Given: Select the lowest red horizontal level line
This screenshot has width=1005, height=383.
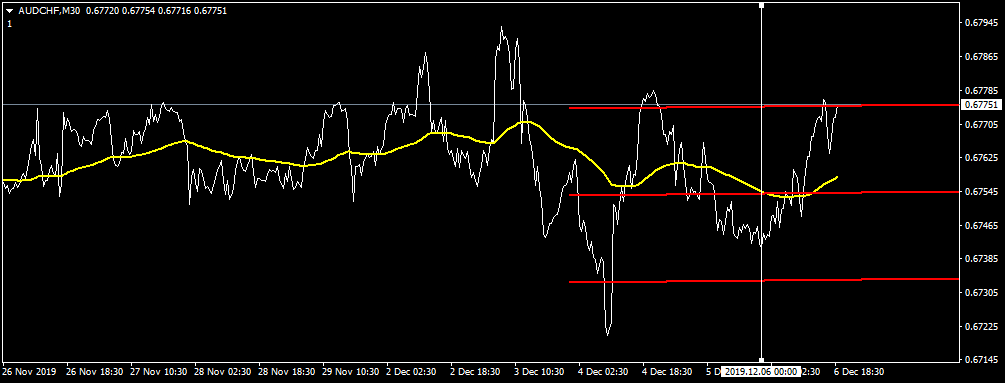Looking at the screenshot, I should 764,281.
